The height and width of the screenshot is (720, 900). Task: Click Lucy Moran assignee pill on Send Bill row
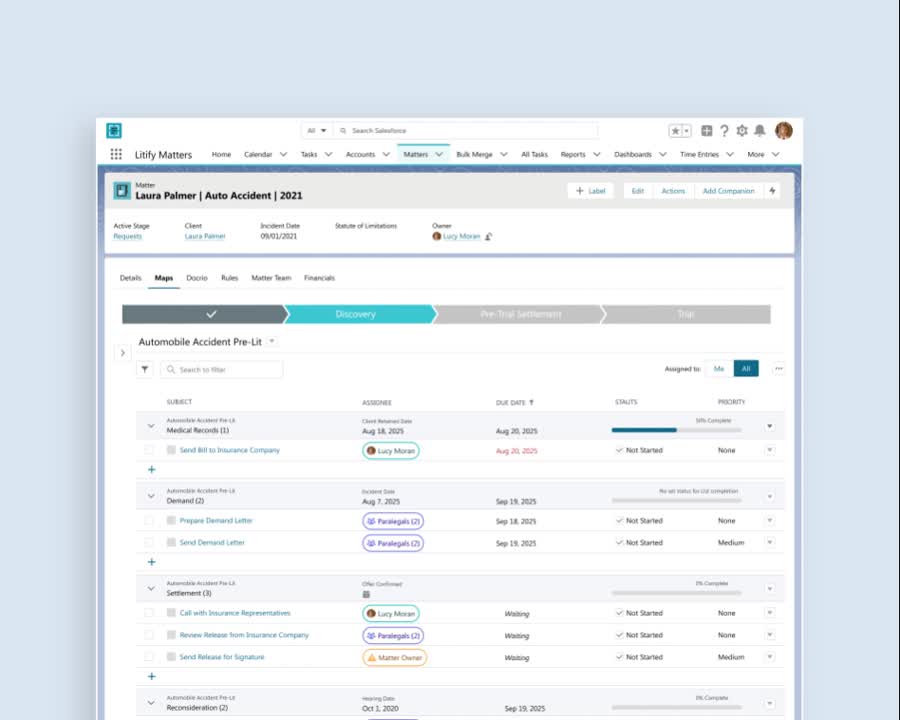(x=391, y=451)
